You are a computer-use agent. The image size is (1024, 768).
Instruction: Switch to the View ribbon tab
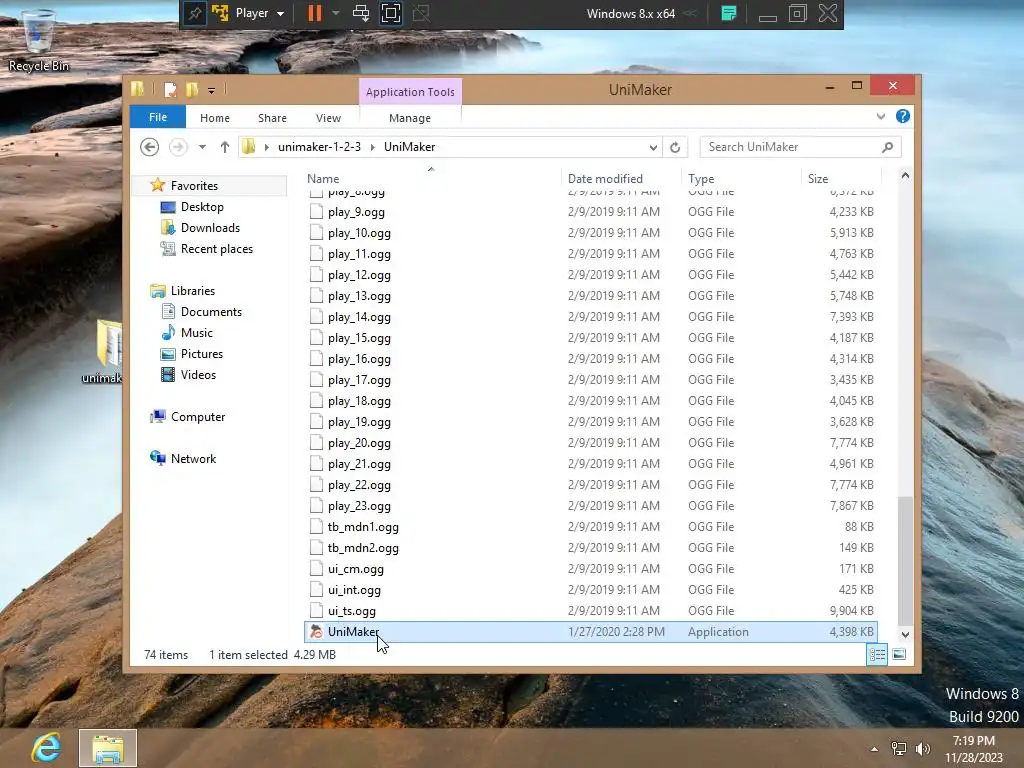(328, 118)
